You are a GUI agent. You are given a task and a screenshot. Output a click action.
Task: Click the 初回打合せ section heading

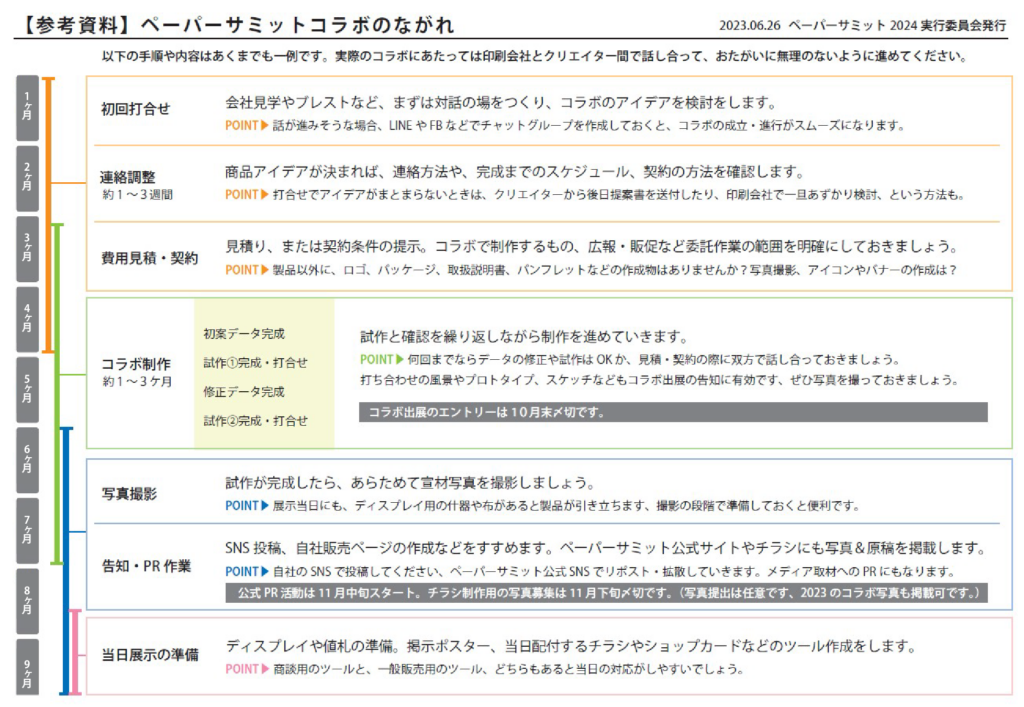click(x=135, y=108)
